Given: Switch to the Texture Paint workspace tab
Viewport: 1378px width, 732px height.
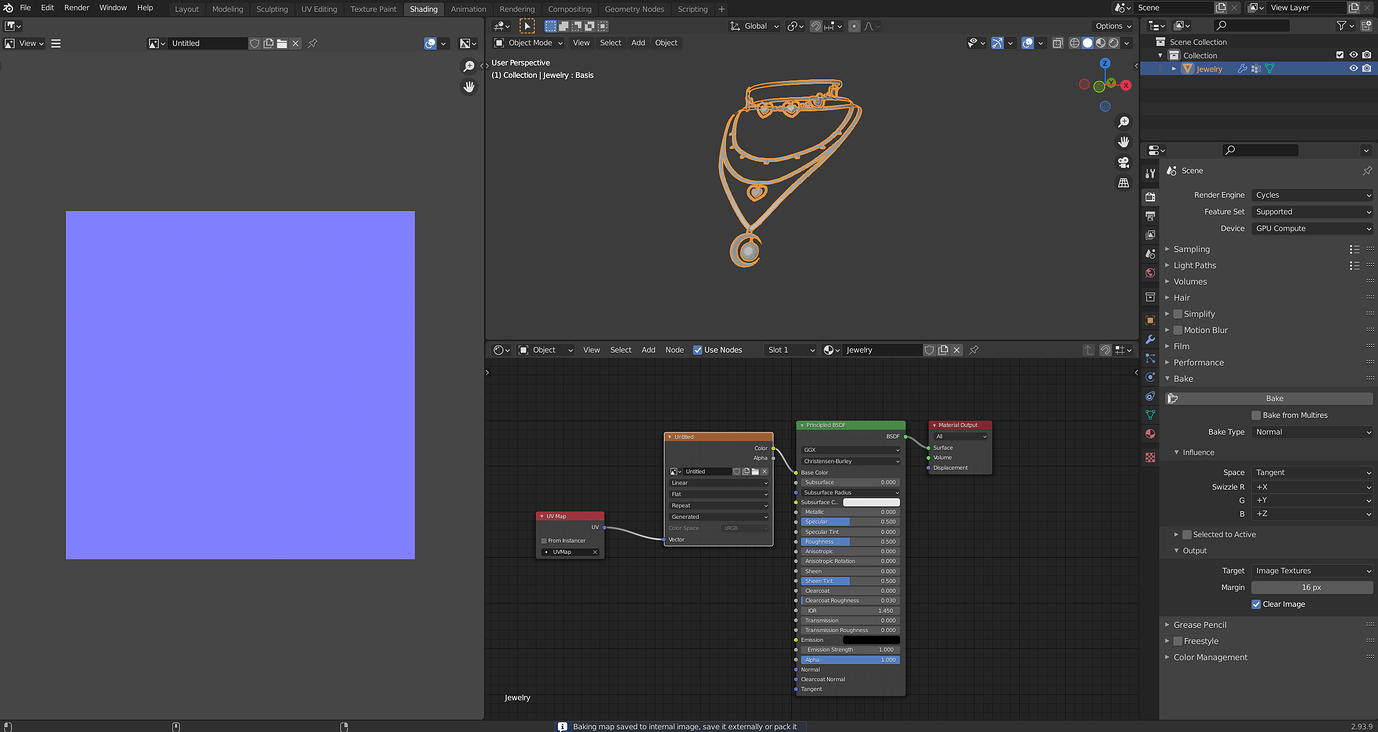Looking at the screenshot, I should pos(373,9).
